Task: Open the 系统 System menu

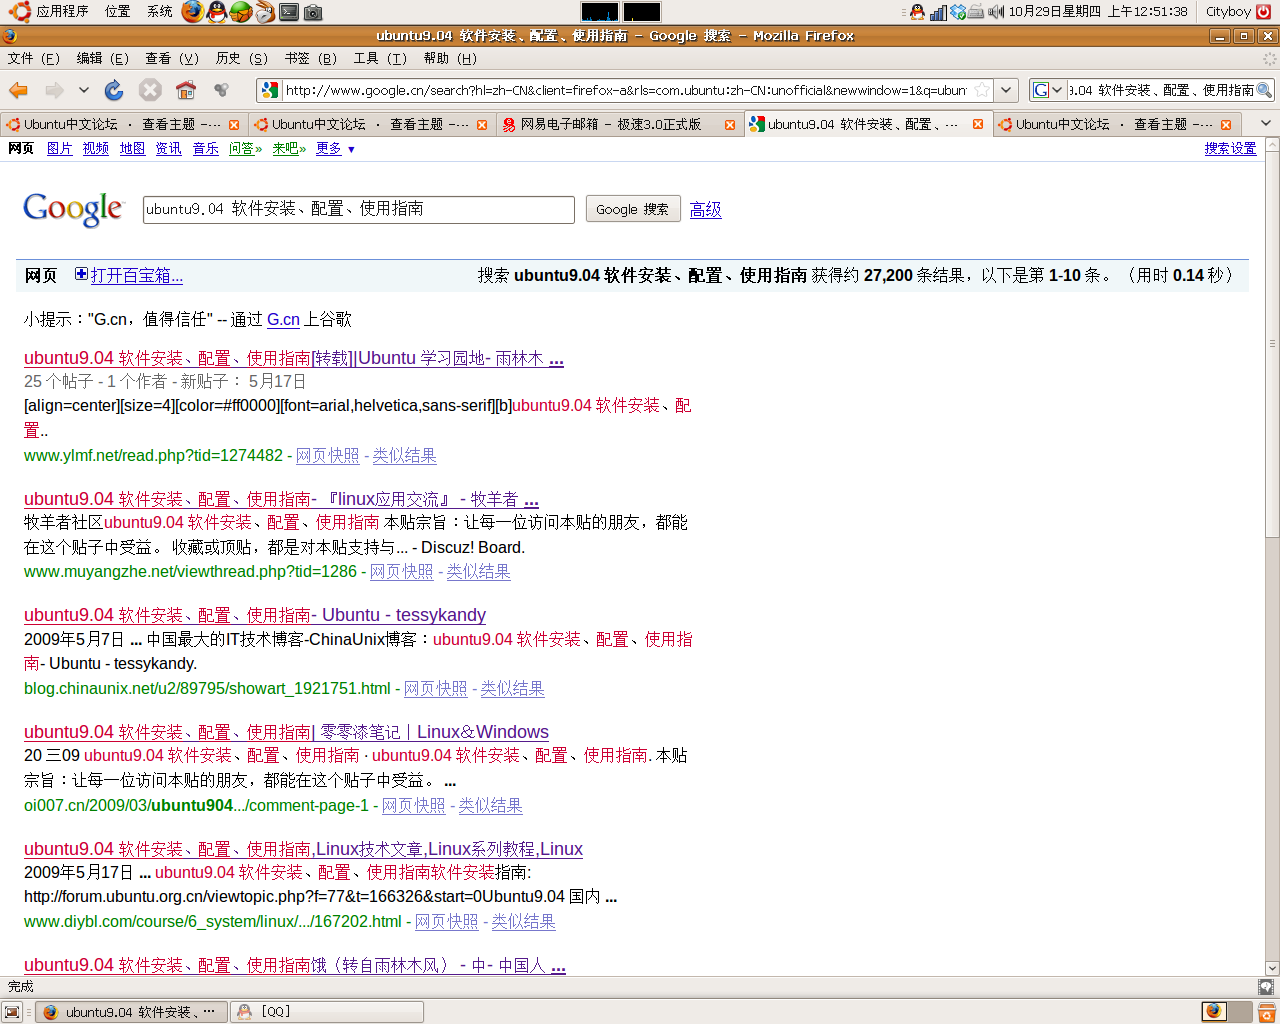Action: [x=159, y=12]
